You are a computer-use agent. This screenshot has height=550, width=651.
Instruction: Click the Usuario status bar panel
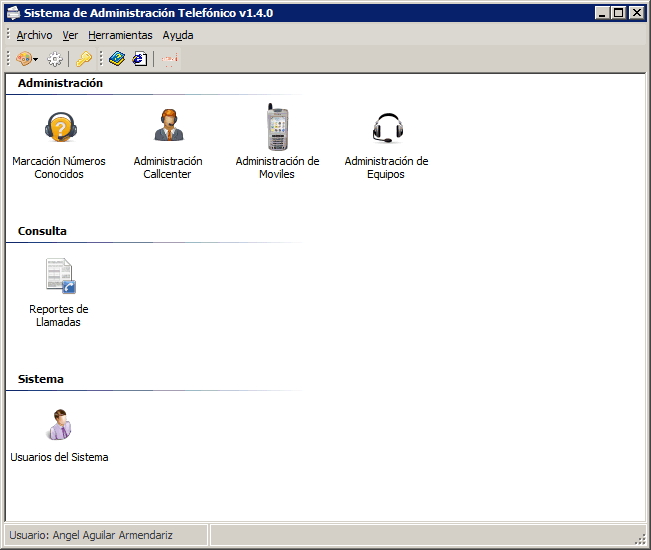coord(106,535)
